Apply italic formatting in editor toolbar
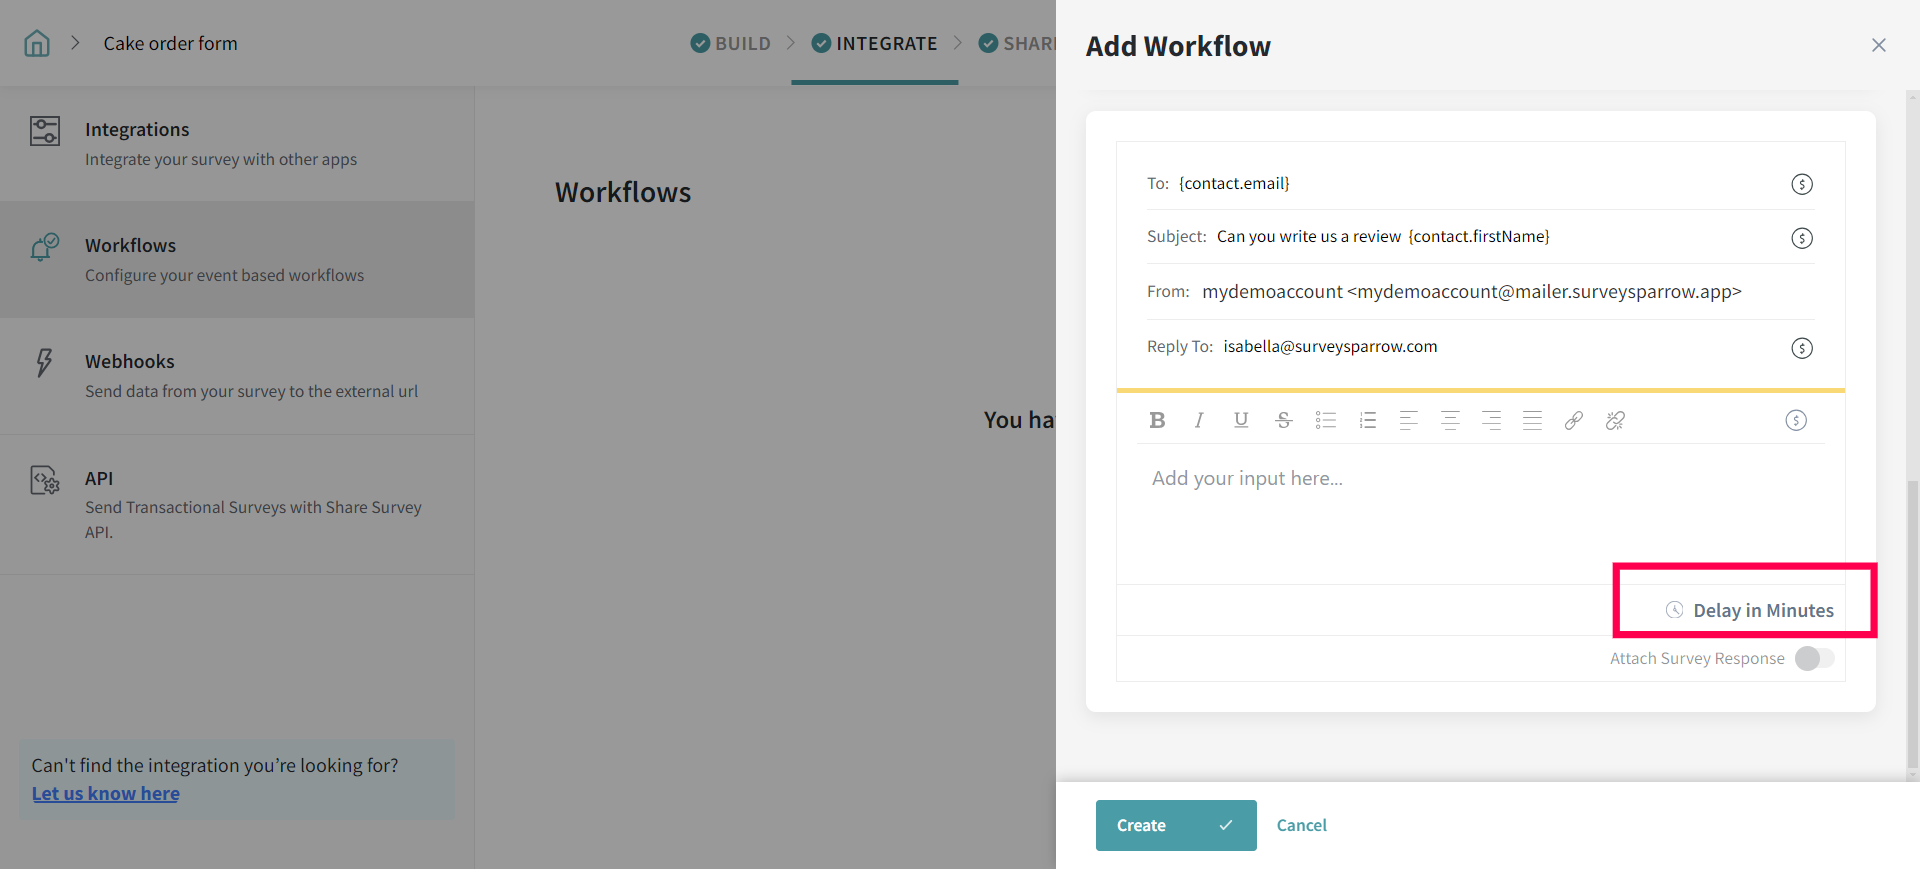The image size is (1920, 869). pos(1198,421)
